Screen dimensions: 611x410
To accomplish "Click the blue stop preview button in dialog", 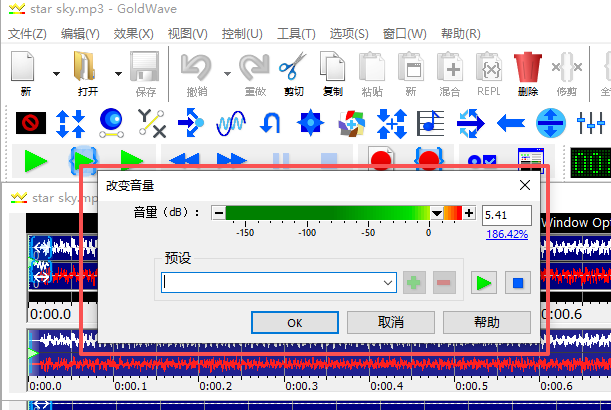I will tap(518, 283).
